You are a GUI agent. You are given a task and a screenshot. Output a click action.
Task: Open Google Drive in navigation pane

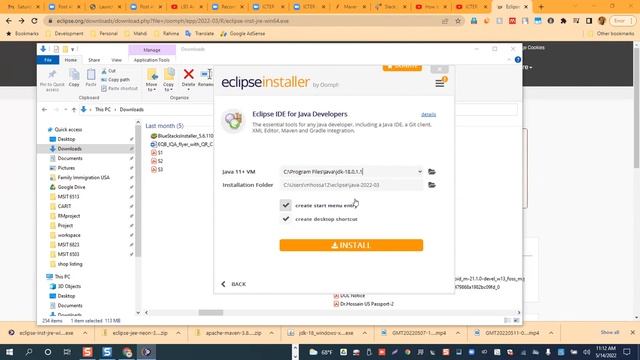(71, 187)
